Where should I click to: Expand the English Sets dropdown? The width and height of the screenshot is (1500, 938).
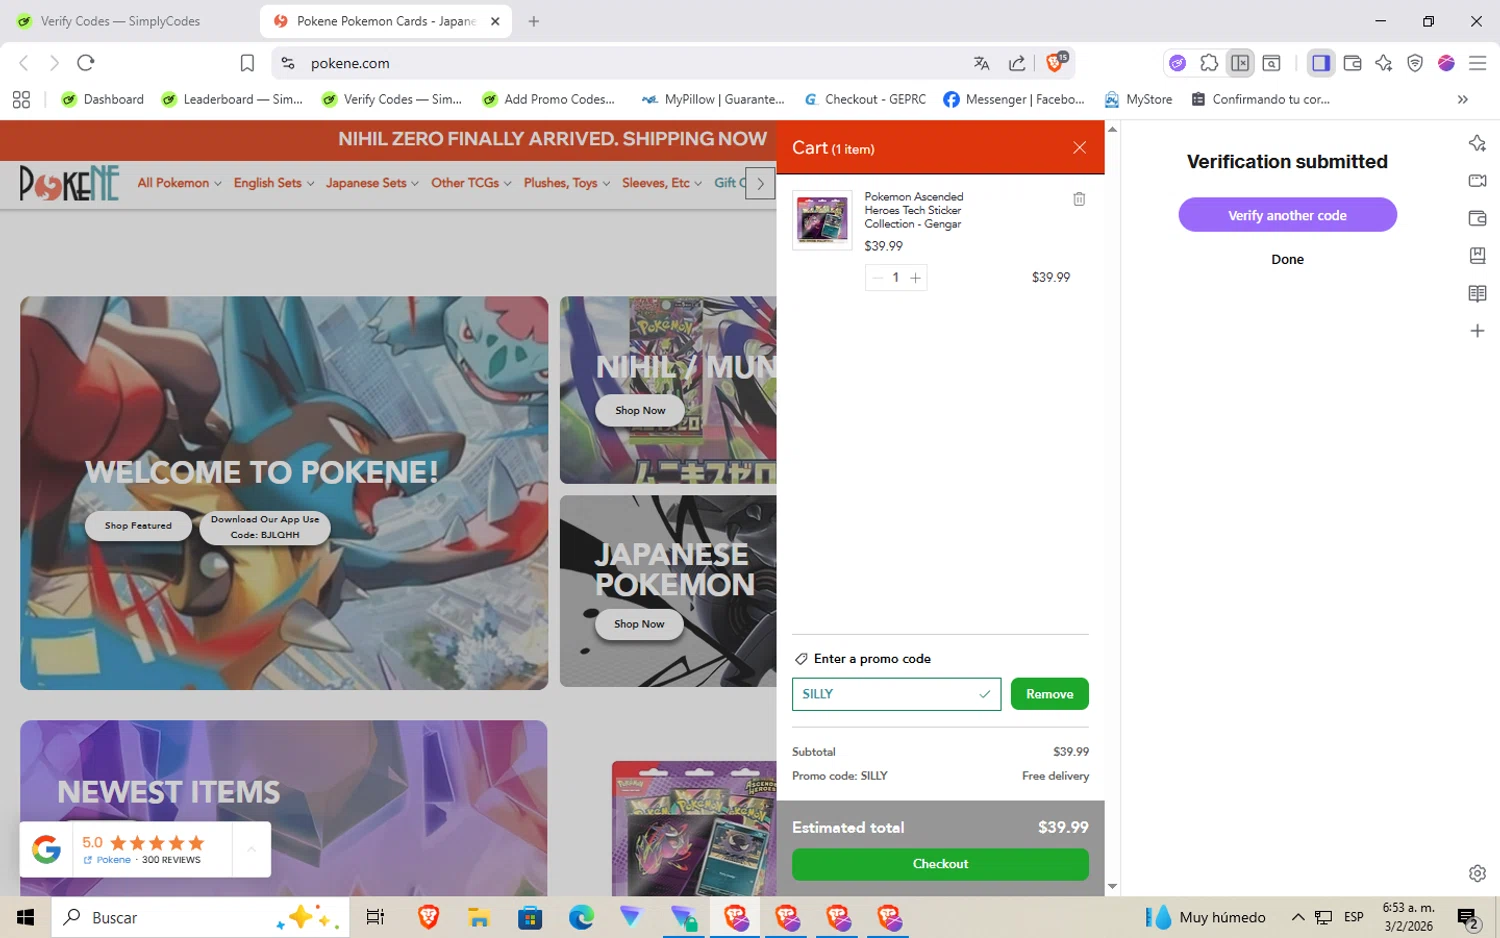[x=274, y=183]
